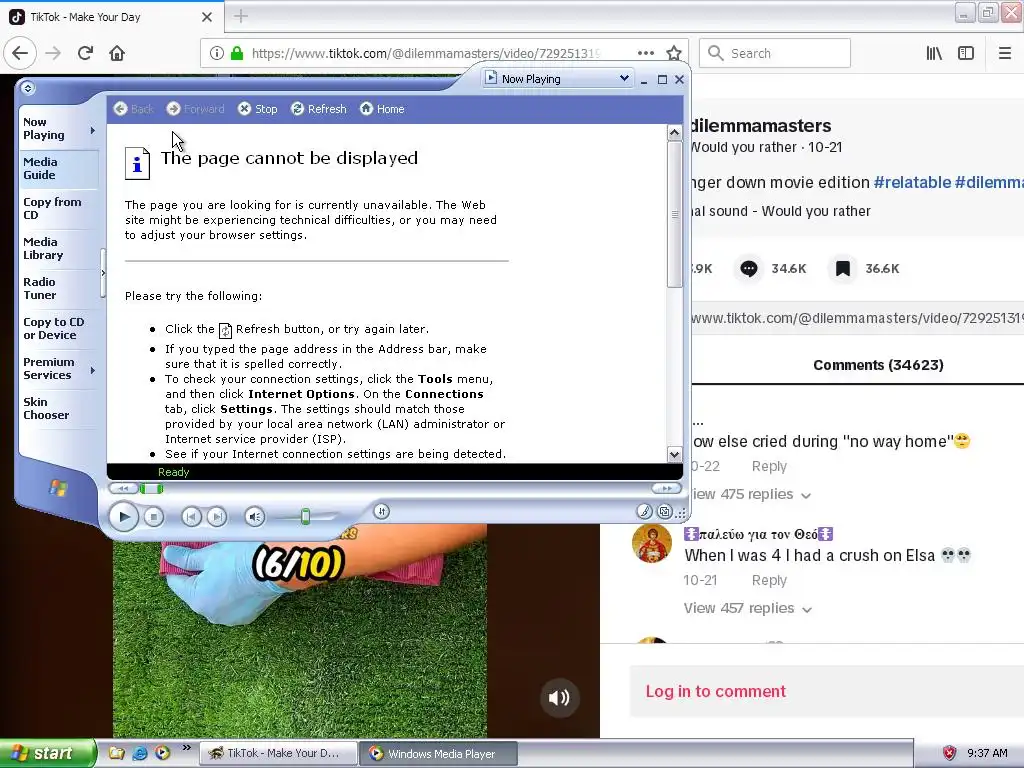Click the Back button in Media Guide
Image resolution: width=1024 pixels, height=768 pixels.
click(133, 109)
